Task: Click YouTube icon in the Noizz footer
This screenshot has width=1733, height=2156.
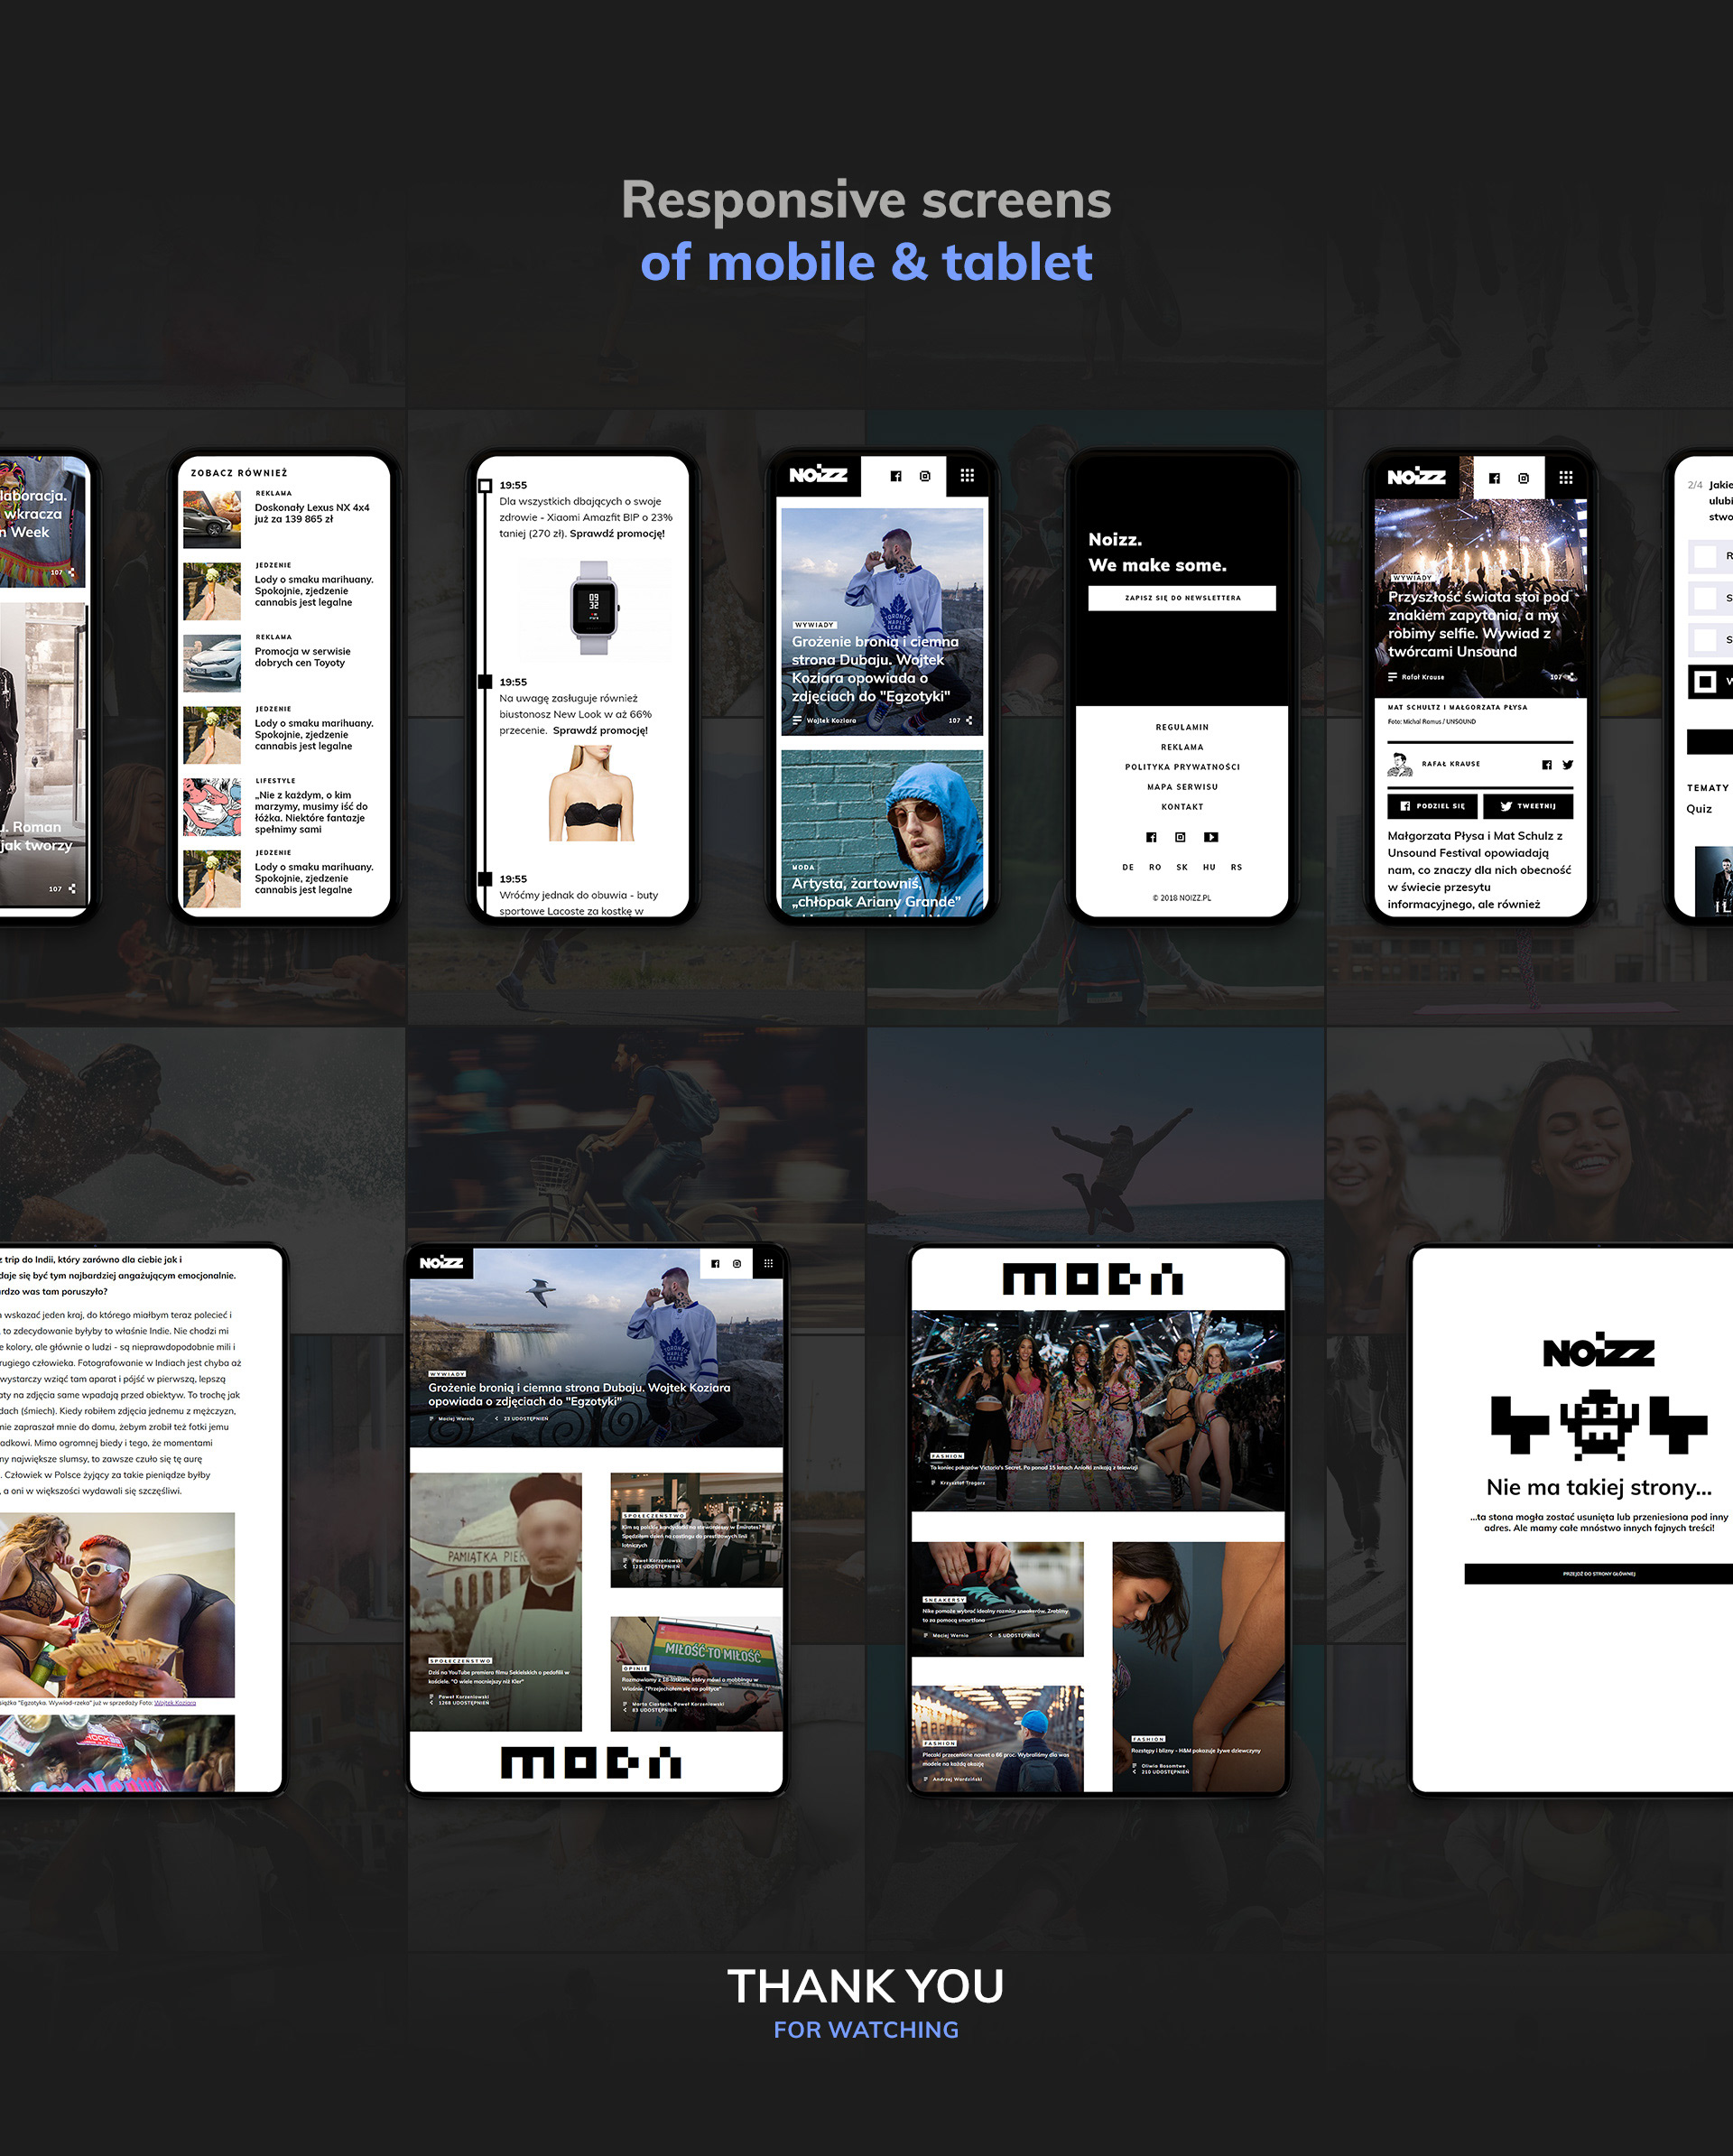Action: click(x=1211, y=837)
